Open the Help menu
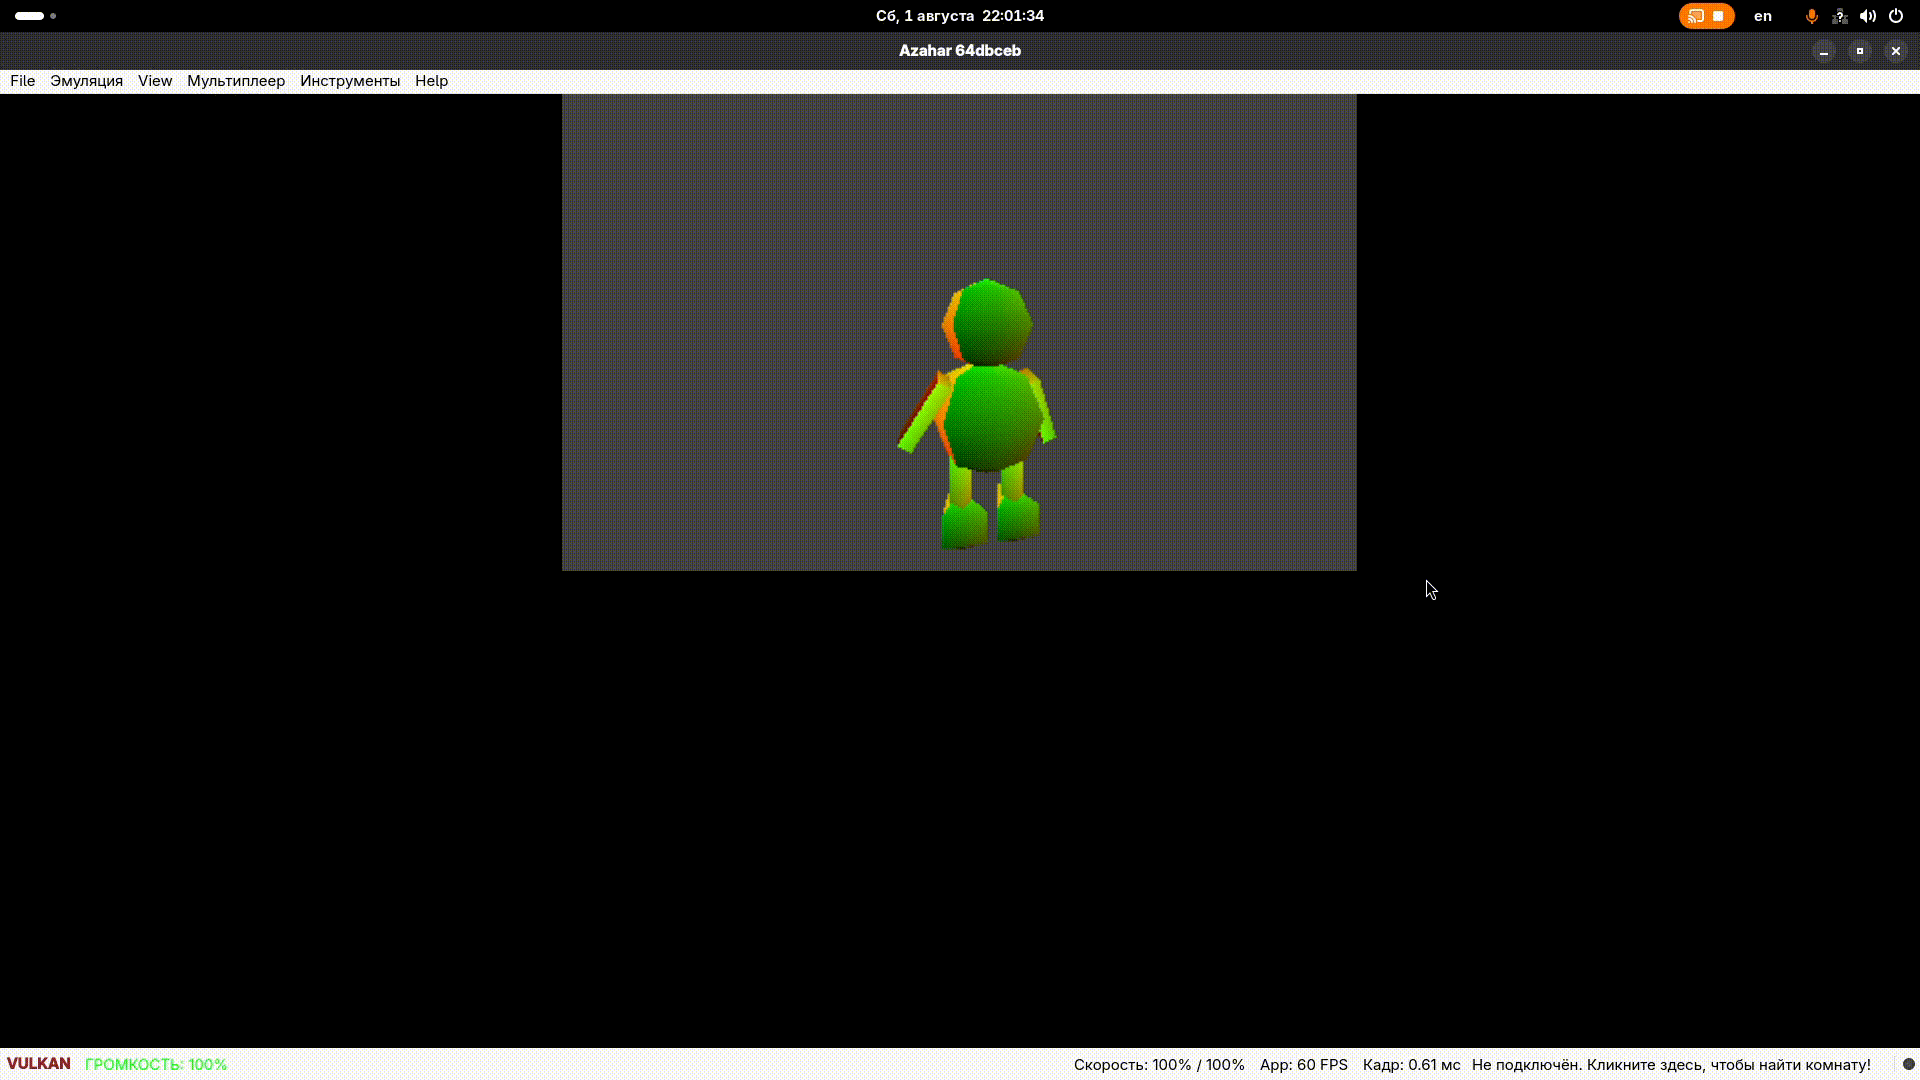This screenshot has height=1080, width=1920. [432, 81]
